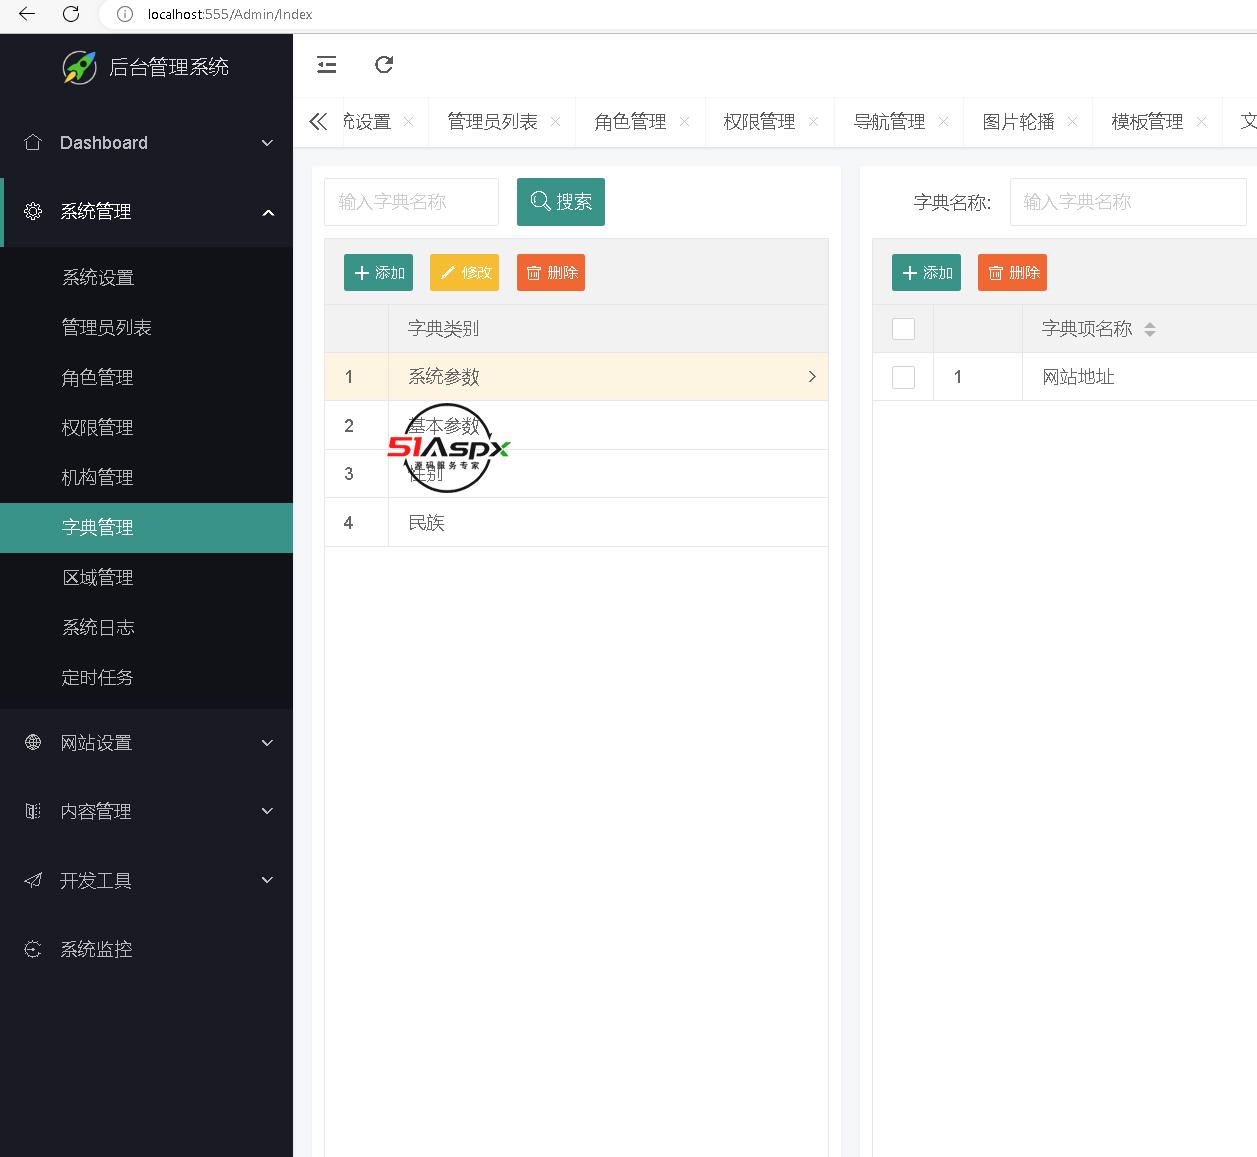Select 字典管理 in sidebar
1257x1157 pixels.
click(146, 527)
